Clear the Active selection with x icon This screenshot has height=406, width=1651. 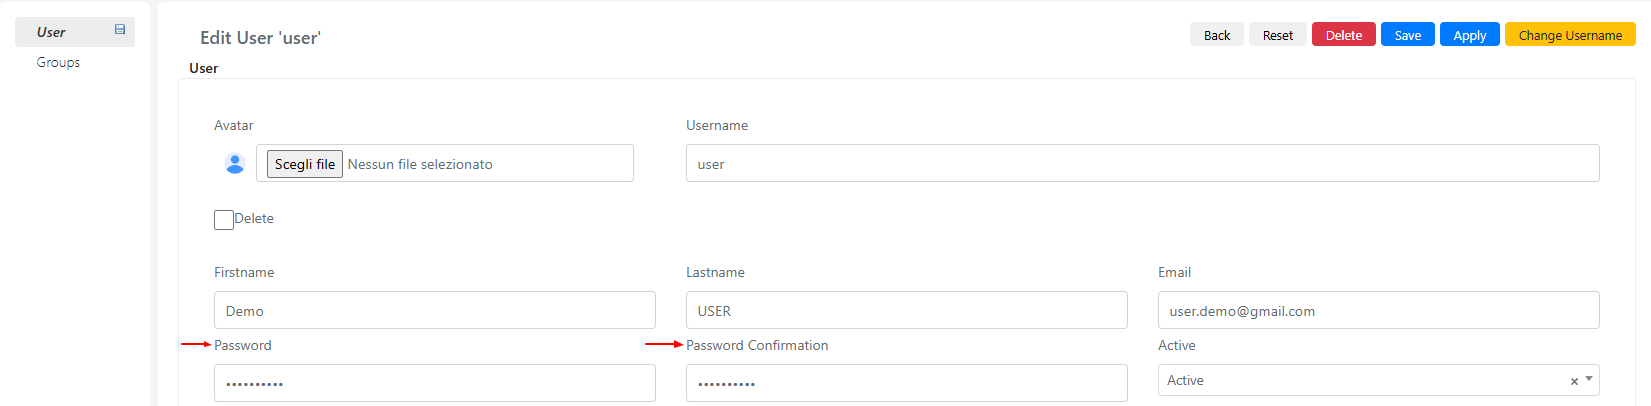pos(1574,381)
